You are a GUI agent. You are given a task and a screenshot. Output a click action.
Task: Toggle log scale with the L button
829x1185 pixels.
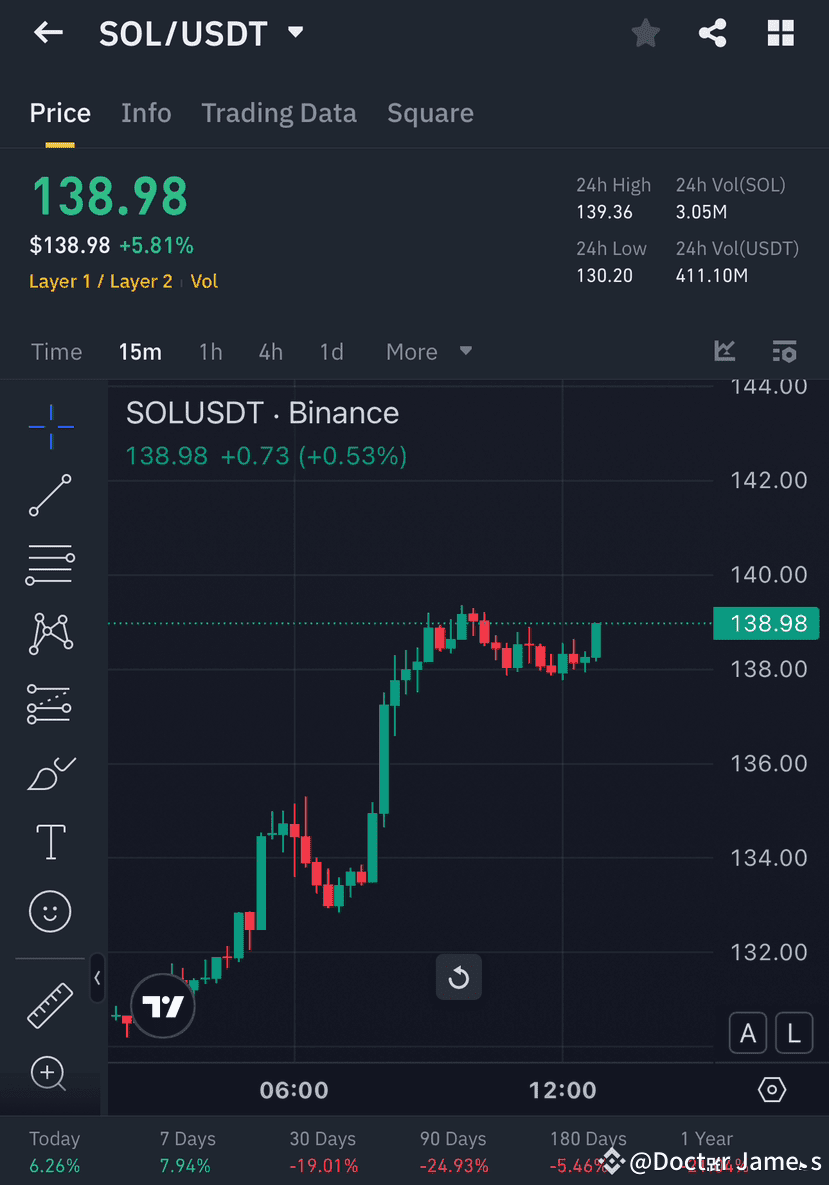point(793,1032)
